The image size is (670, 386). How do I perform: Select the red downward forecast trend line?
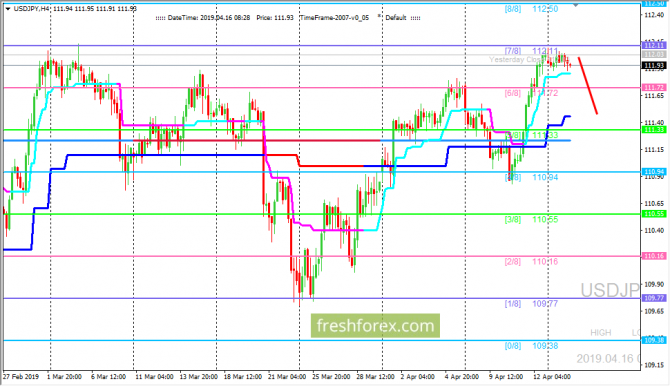(x=588, y=85)
